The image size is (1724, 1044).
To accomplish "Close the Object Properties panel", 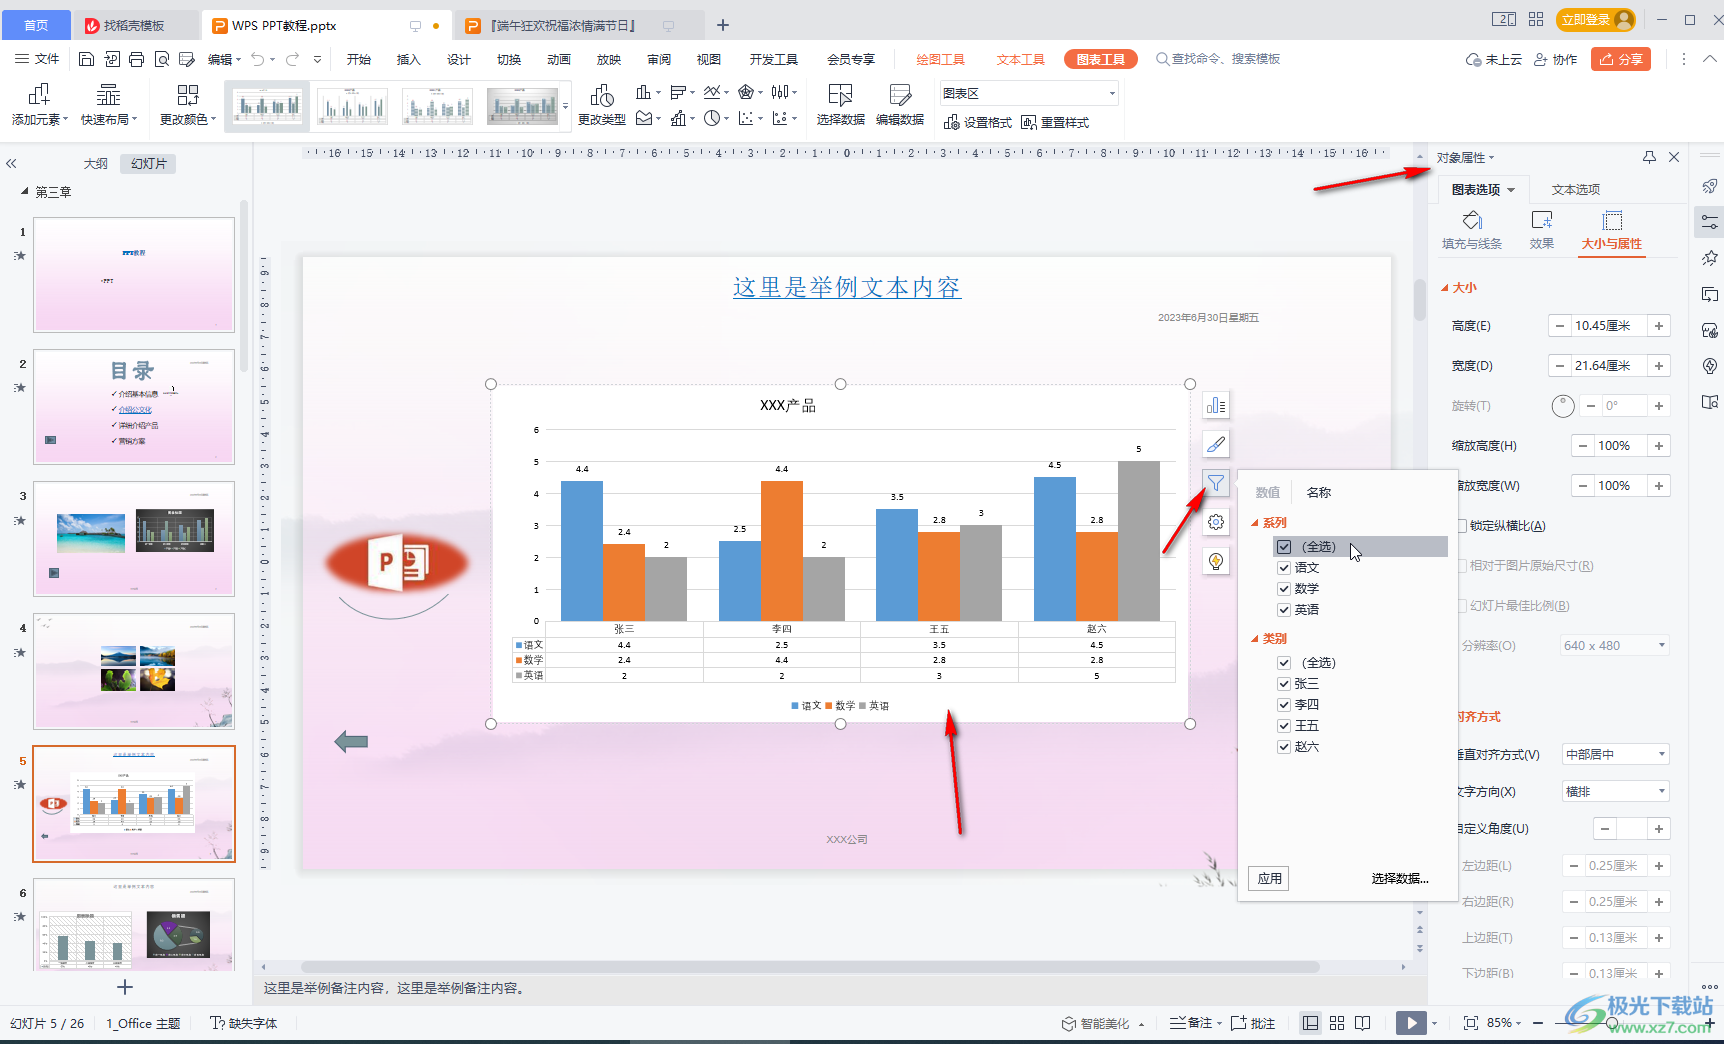I will (1674, 157).
